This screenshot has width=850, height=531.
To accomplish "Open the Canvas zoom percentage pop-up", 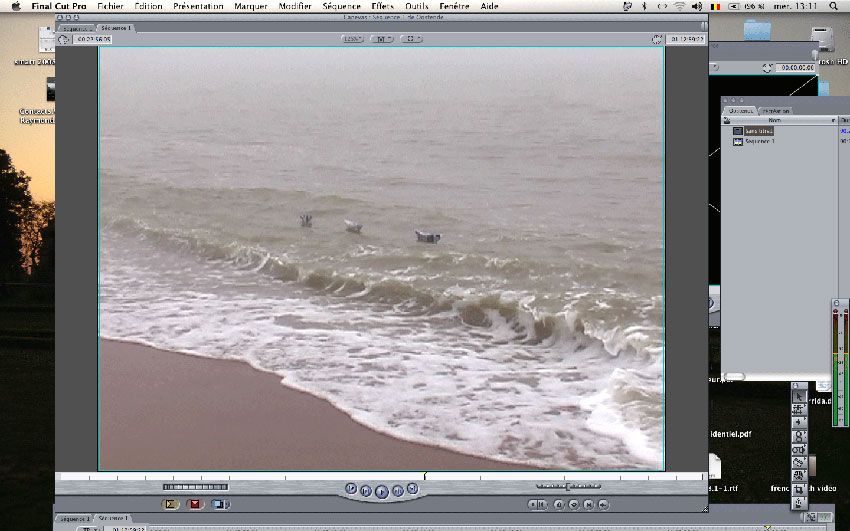I will pos(352,39).
